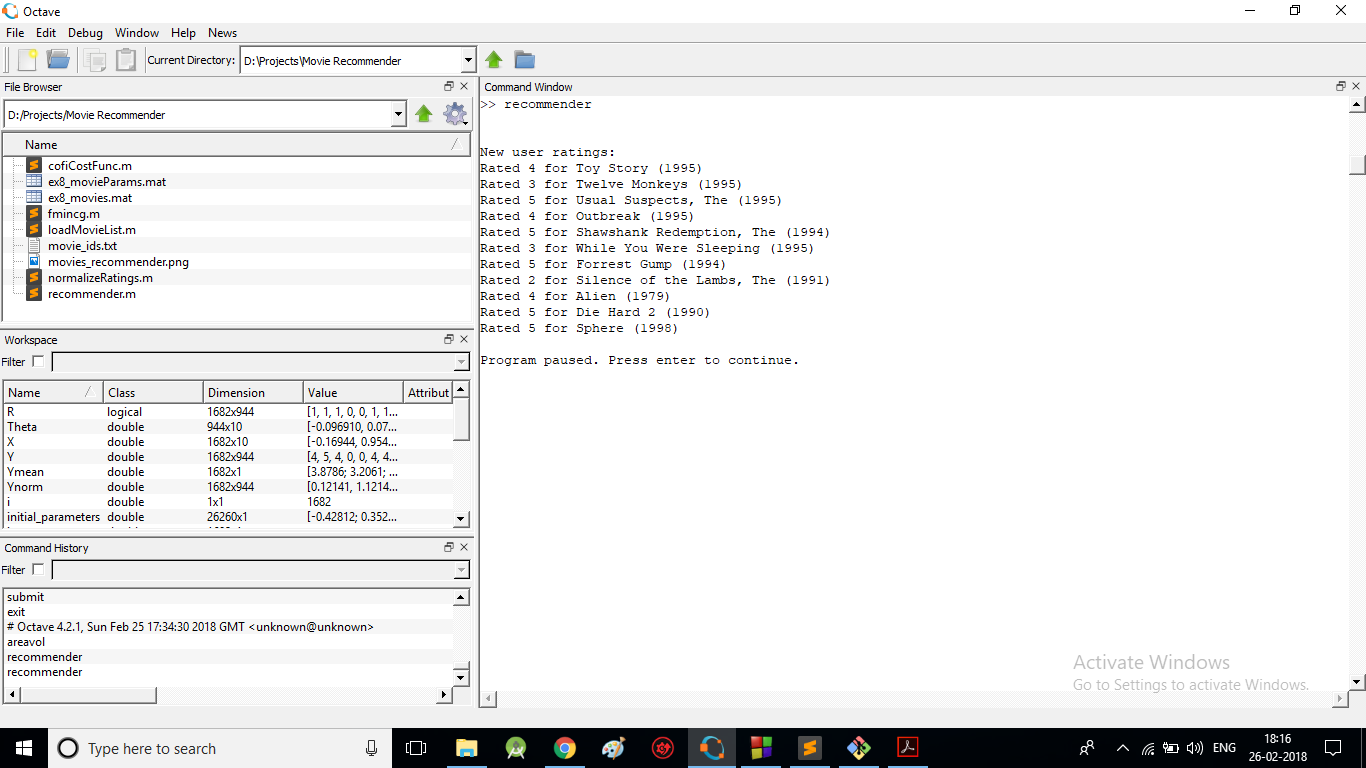Screen dimensions: 1366x768
Task: Undock the Command History panel
Action: tap(449, 548)
